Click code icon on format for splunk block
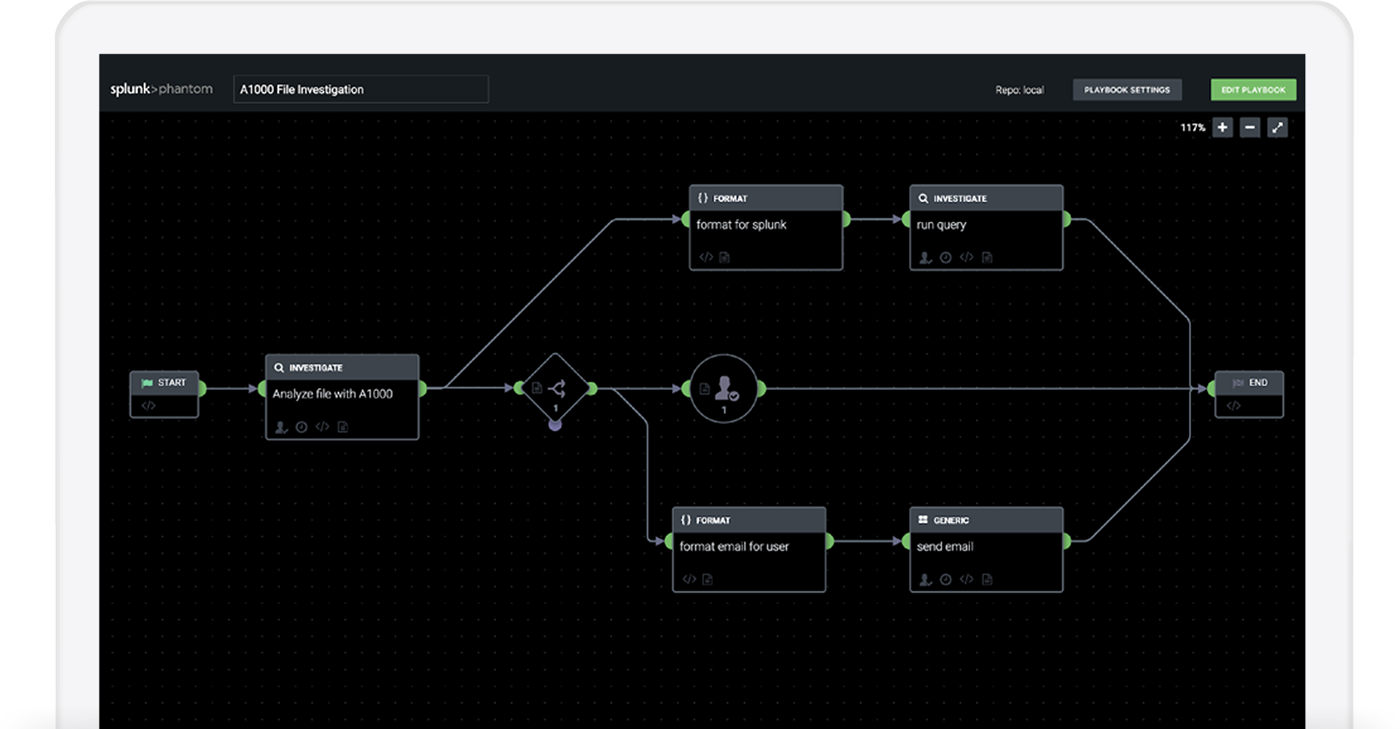1400x729 pixels. (706, 257)
